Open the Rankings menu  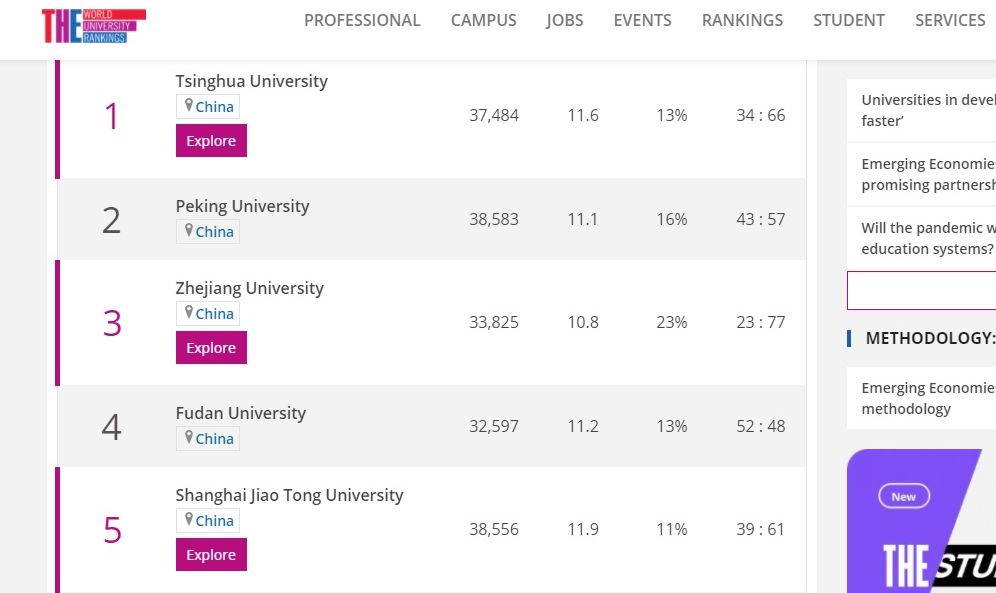[743, 20]
